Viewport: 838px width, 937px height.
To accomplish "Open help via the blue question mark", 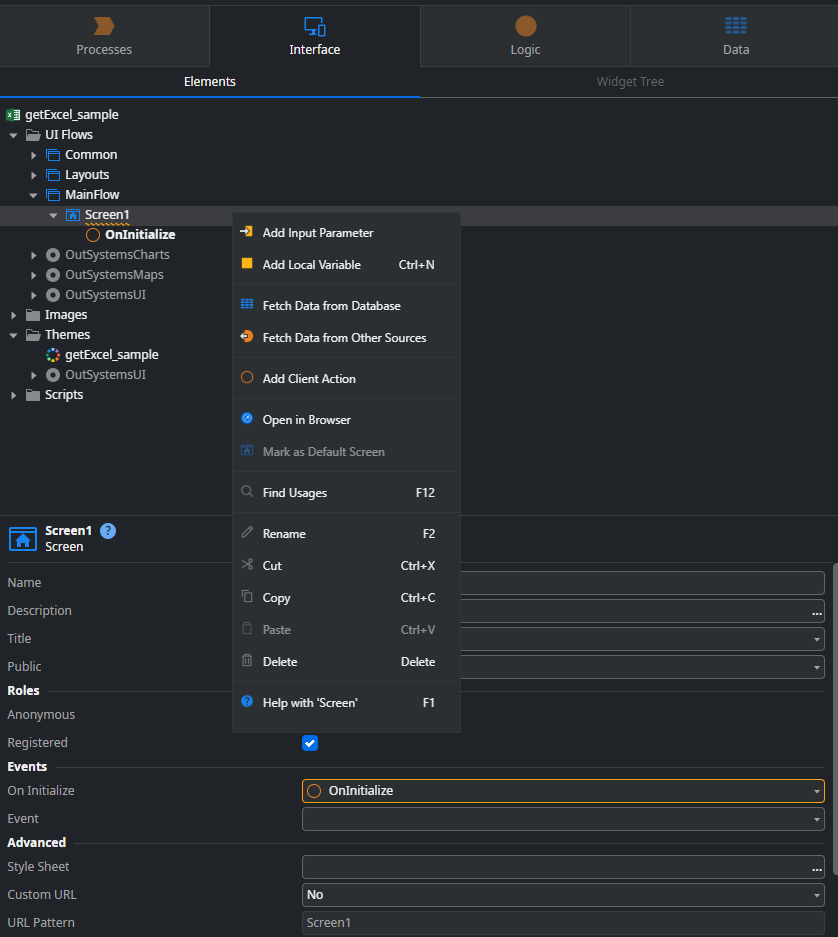I will point(108,531).
